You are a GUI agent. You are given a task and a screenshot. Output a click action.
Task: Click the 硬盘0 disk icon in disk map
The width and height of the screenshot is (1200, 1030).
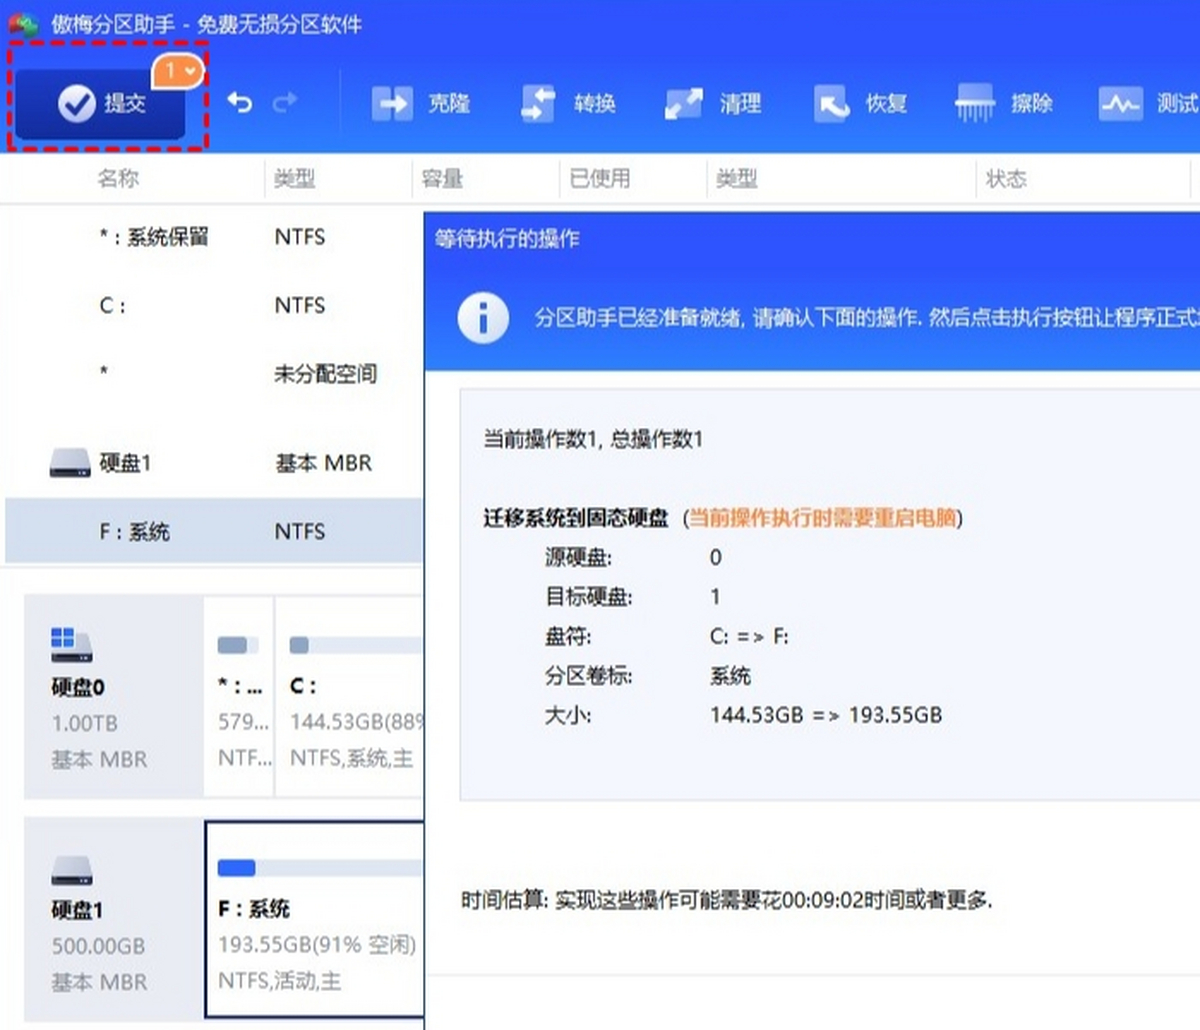tap(71, 645)
